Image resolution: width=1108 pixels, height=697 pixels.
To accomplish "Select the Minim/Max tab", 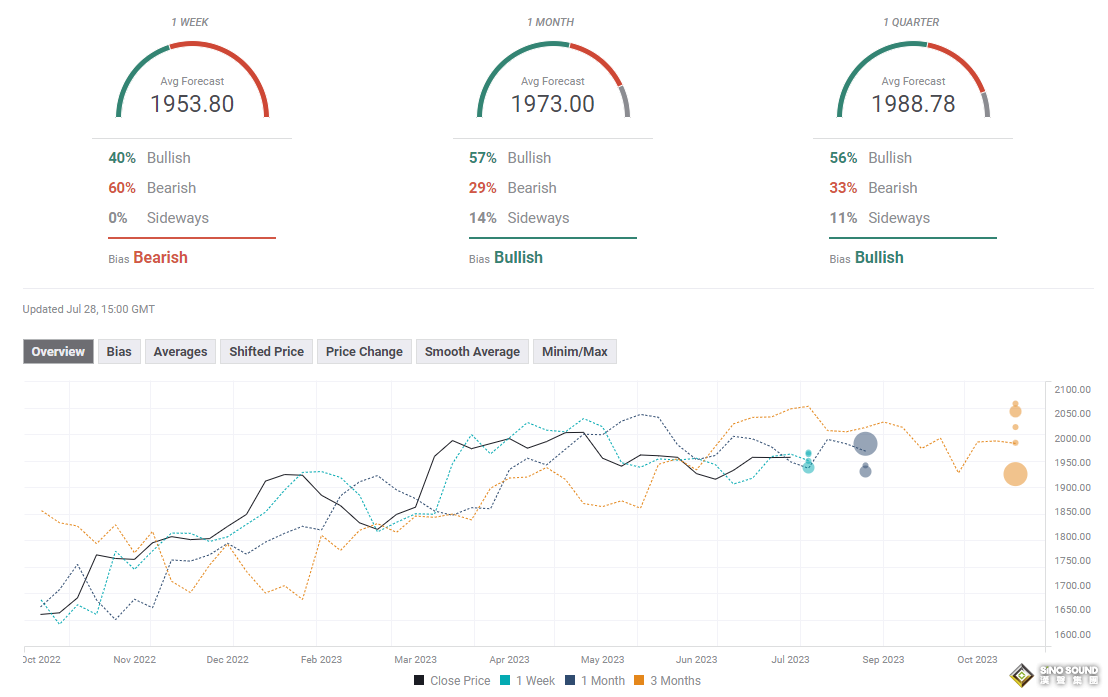I will (x=574, y=351).
